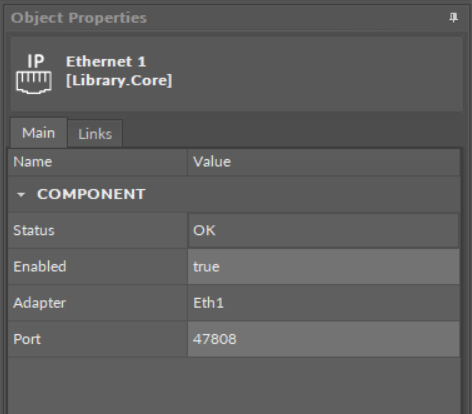Click the Ethernet IP port icon
Viewport: 472px width, 414px height.
(34, 74)
